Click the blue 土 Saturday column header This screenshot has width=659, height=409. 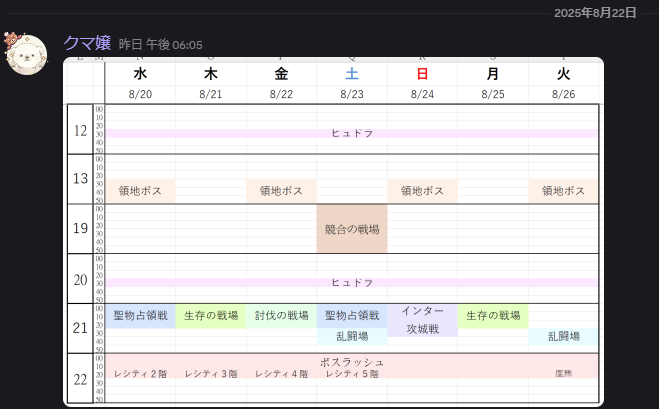[352, 73]
